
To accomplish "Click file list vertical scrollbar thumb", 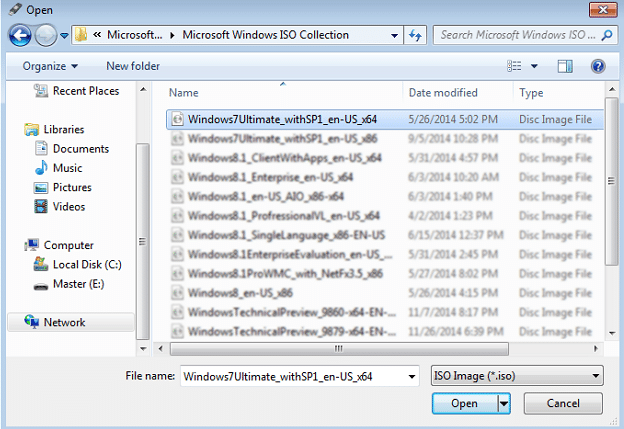I will 611,181.
